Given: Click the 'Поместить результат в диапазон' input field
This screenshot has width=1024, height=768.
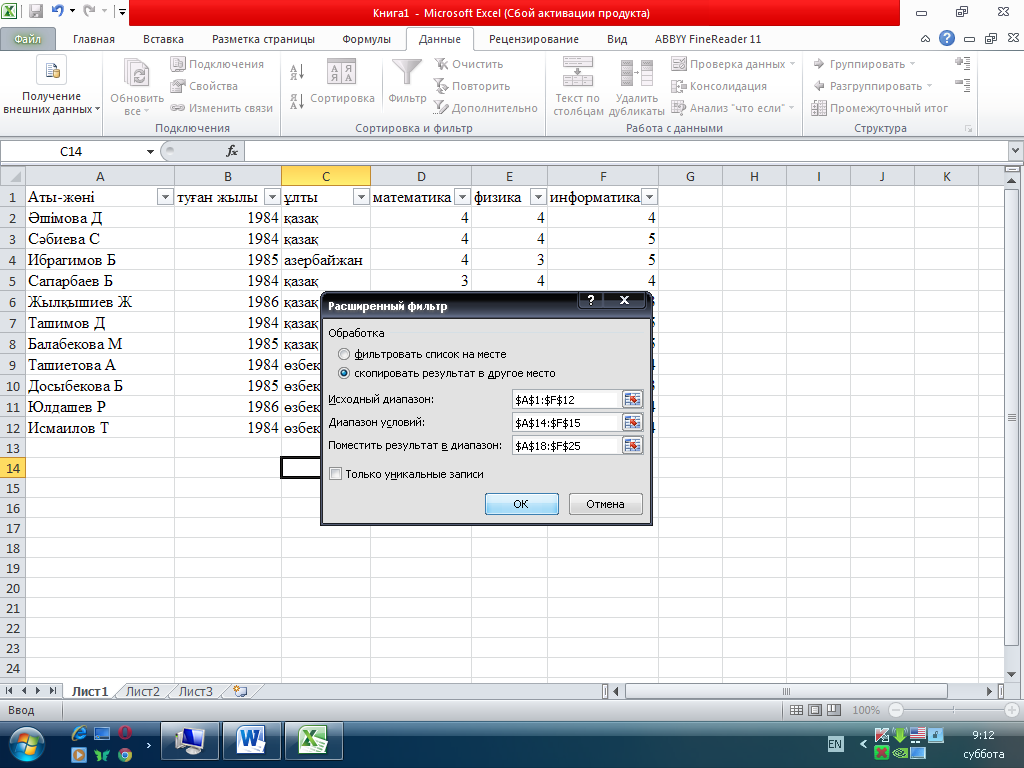Looking at the screenshot, I should [x=565, y=445].
